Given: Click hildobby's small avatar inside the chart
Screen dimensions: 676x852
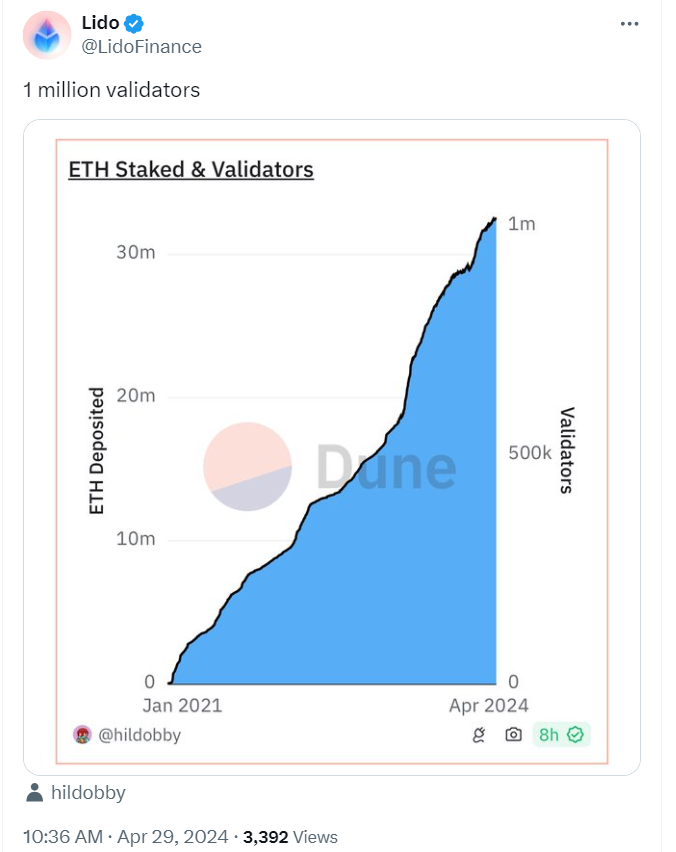Looking at the screenshot, I should pyautogui.click(x=83, y=735).
